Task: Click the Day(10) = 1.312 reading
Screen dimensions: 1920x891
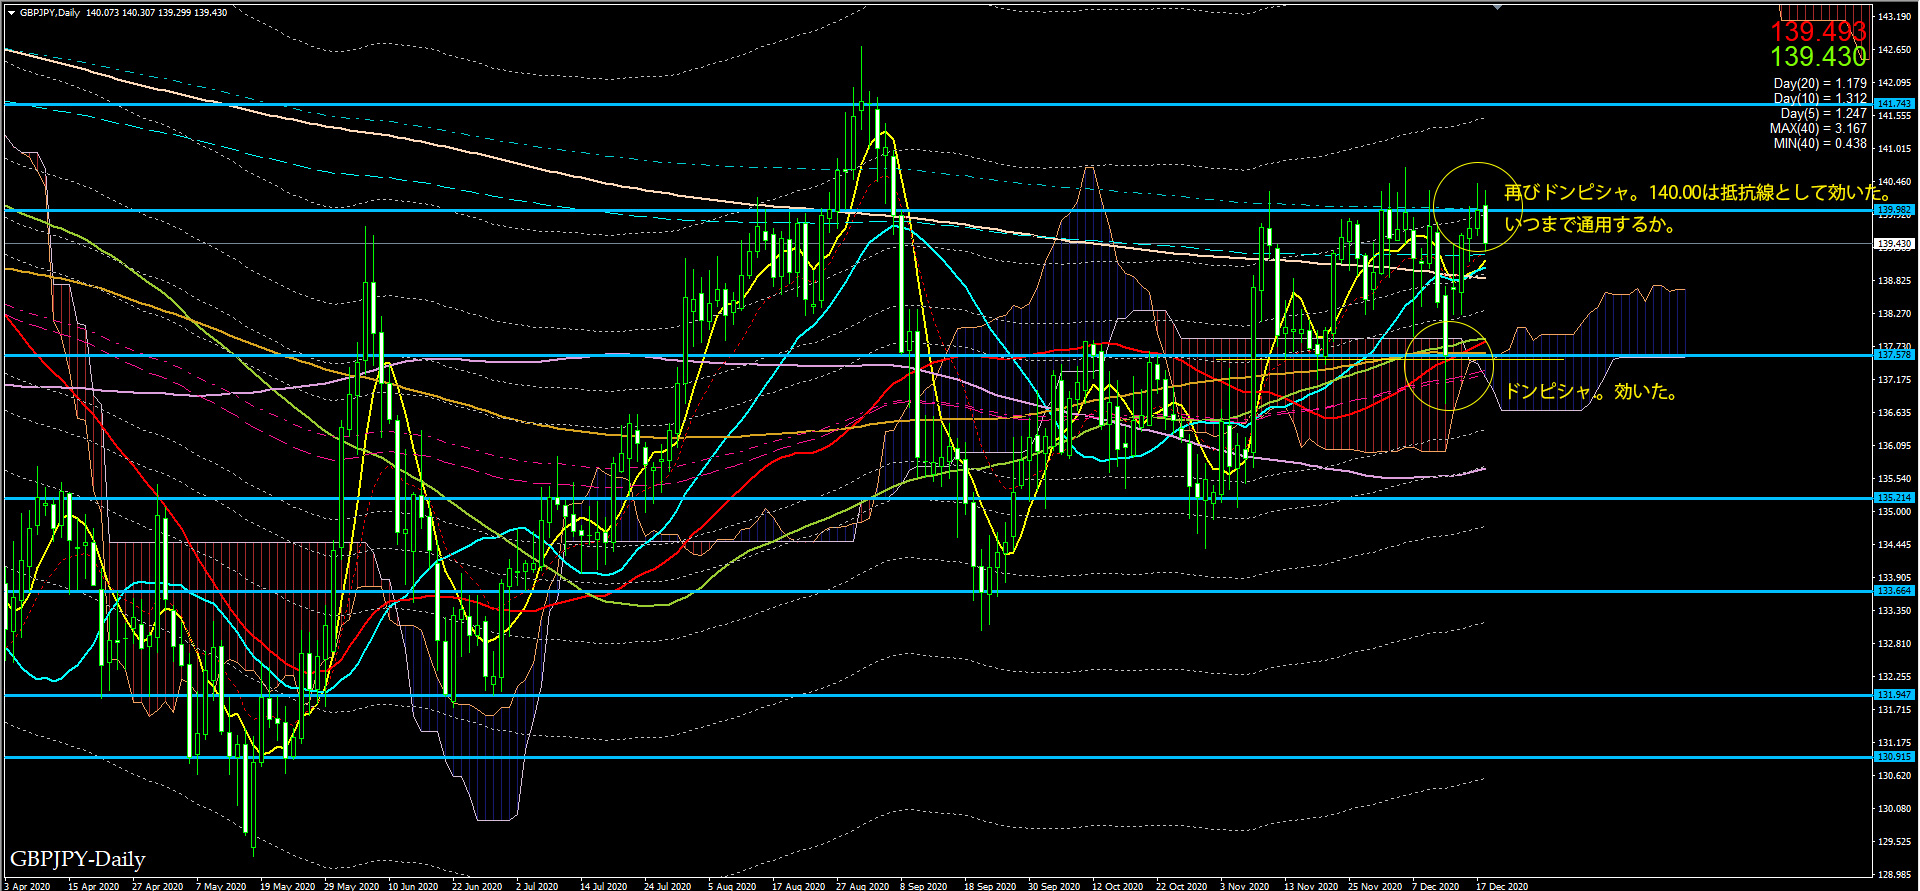Action: 1820,99
